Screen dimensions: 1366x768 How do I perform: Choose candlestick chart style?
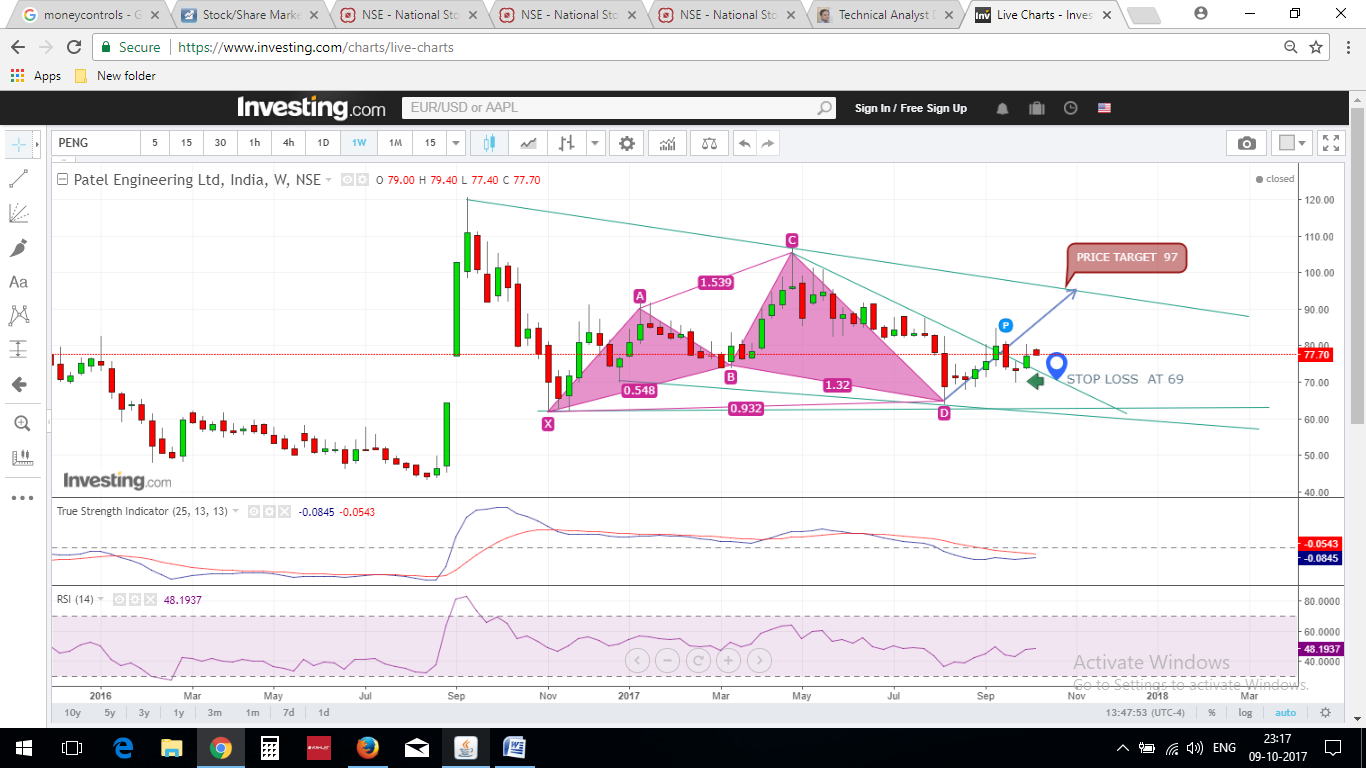point(489,143)
